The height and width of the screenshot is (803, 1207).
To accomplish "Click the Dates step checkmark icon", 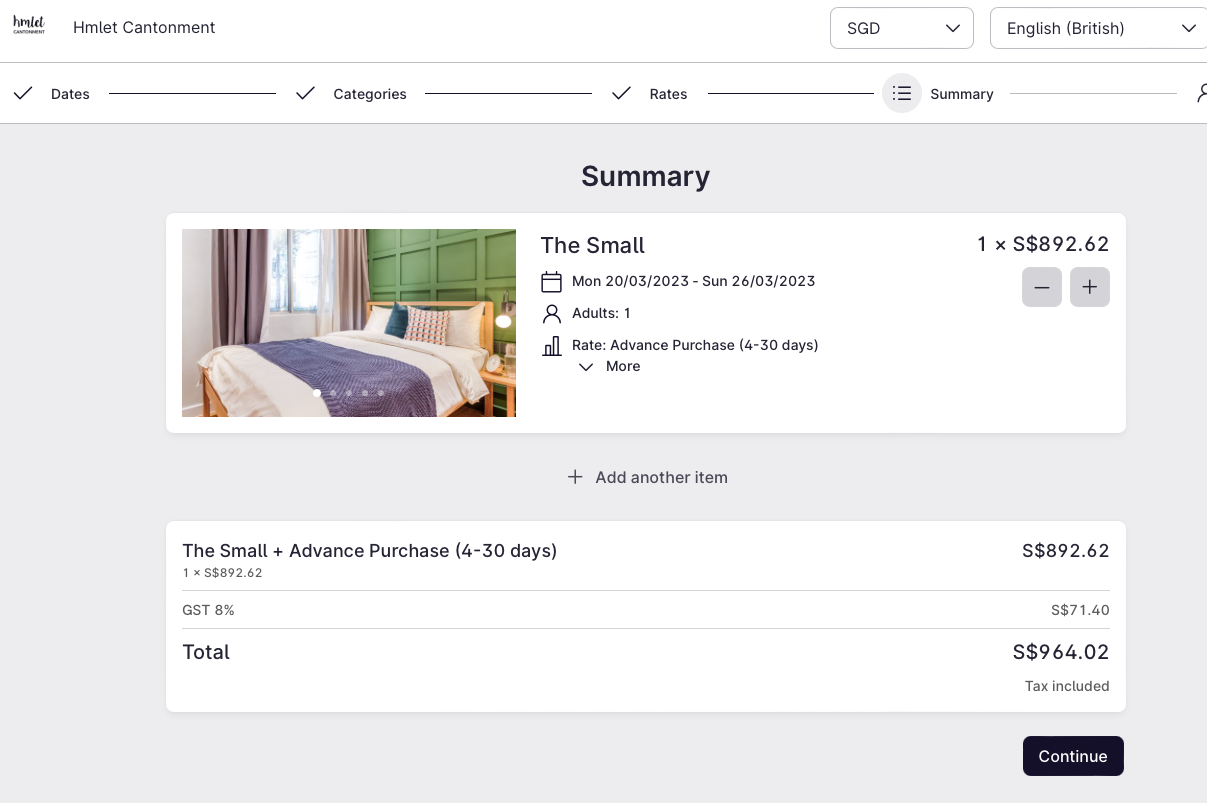I will click(x=23, y=94).
